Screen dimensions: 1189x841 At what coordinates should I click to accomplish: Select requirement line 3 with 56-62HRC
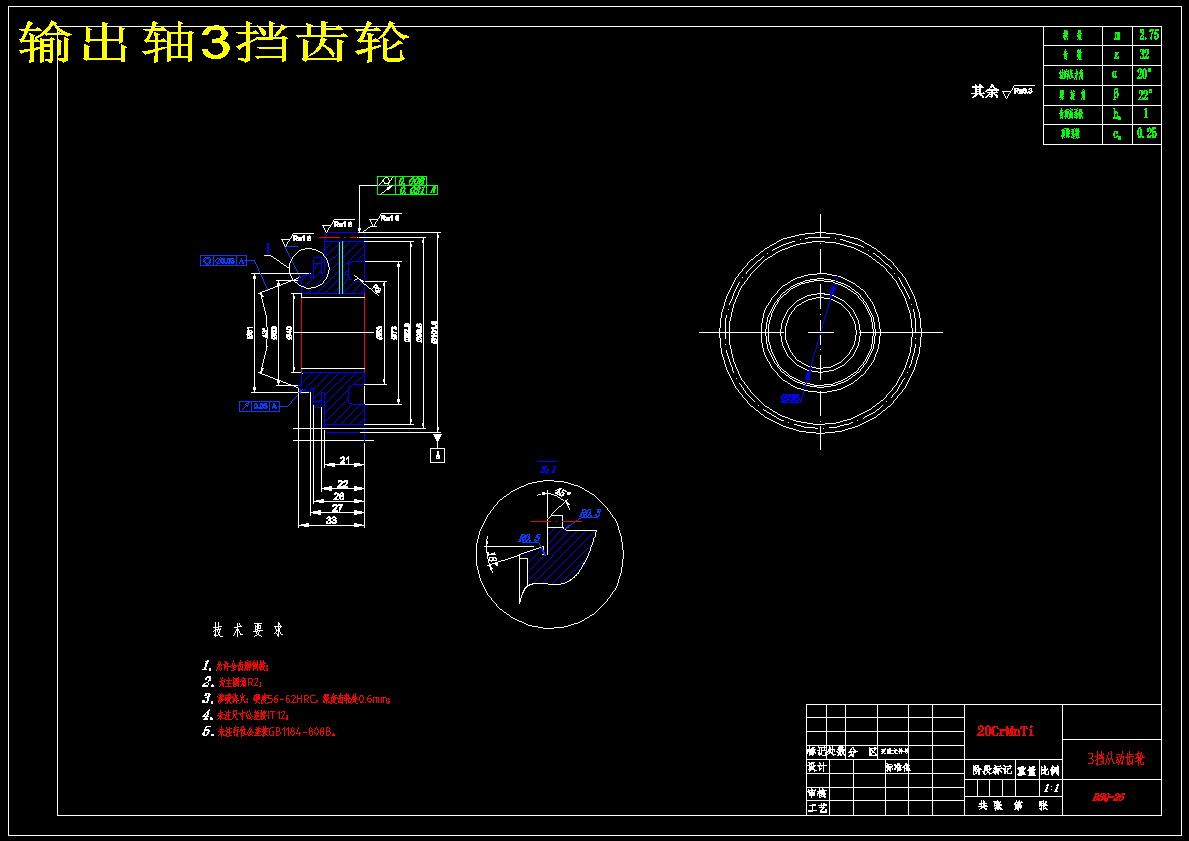(296, 699)
